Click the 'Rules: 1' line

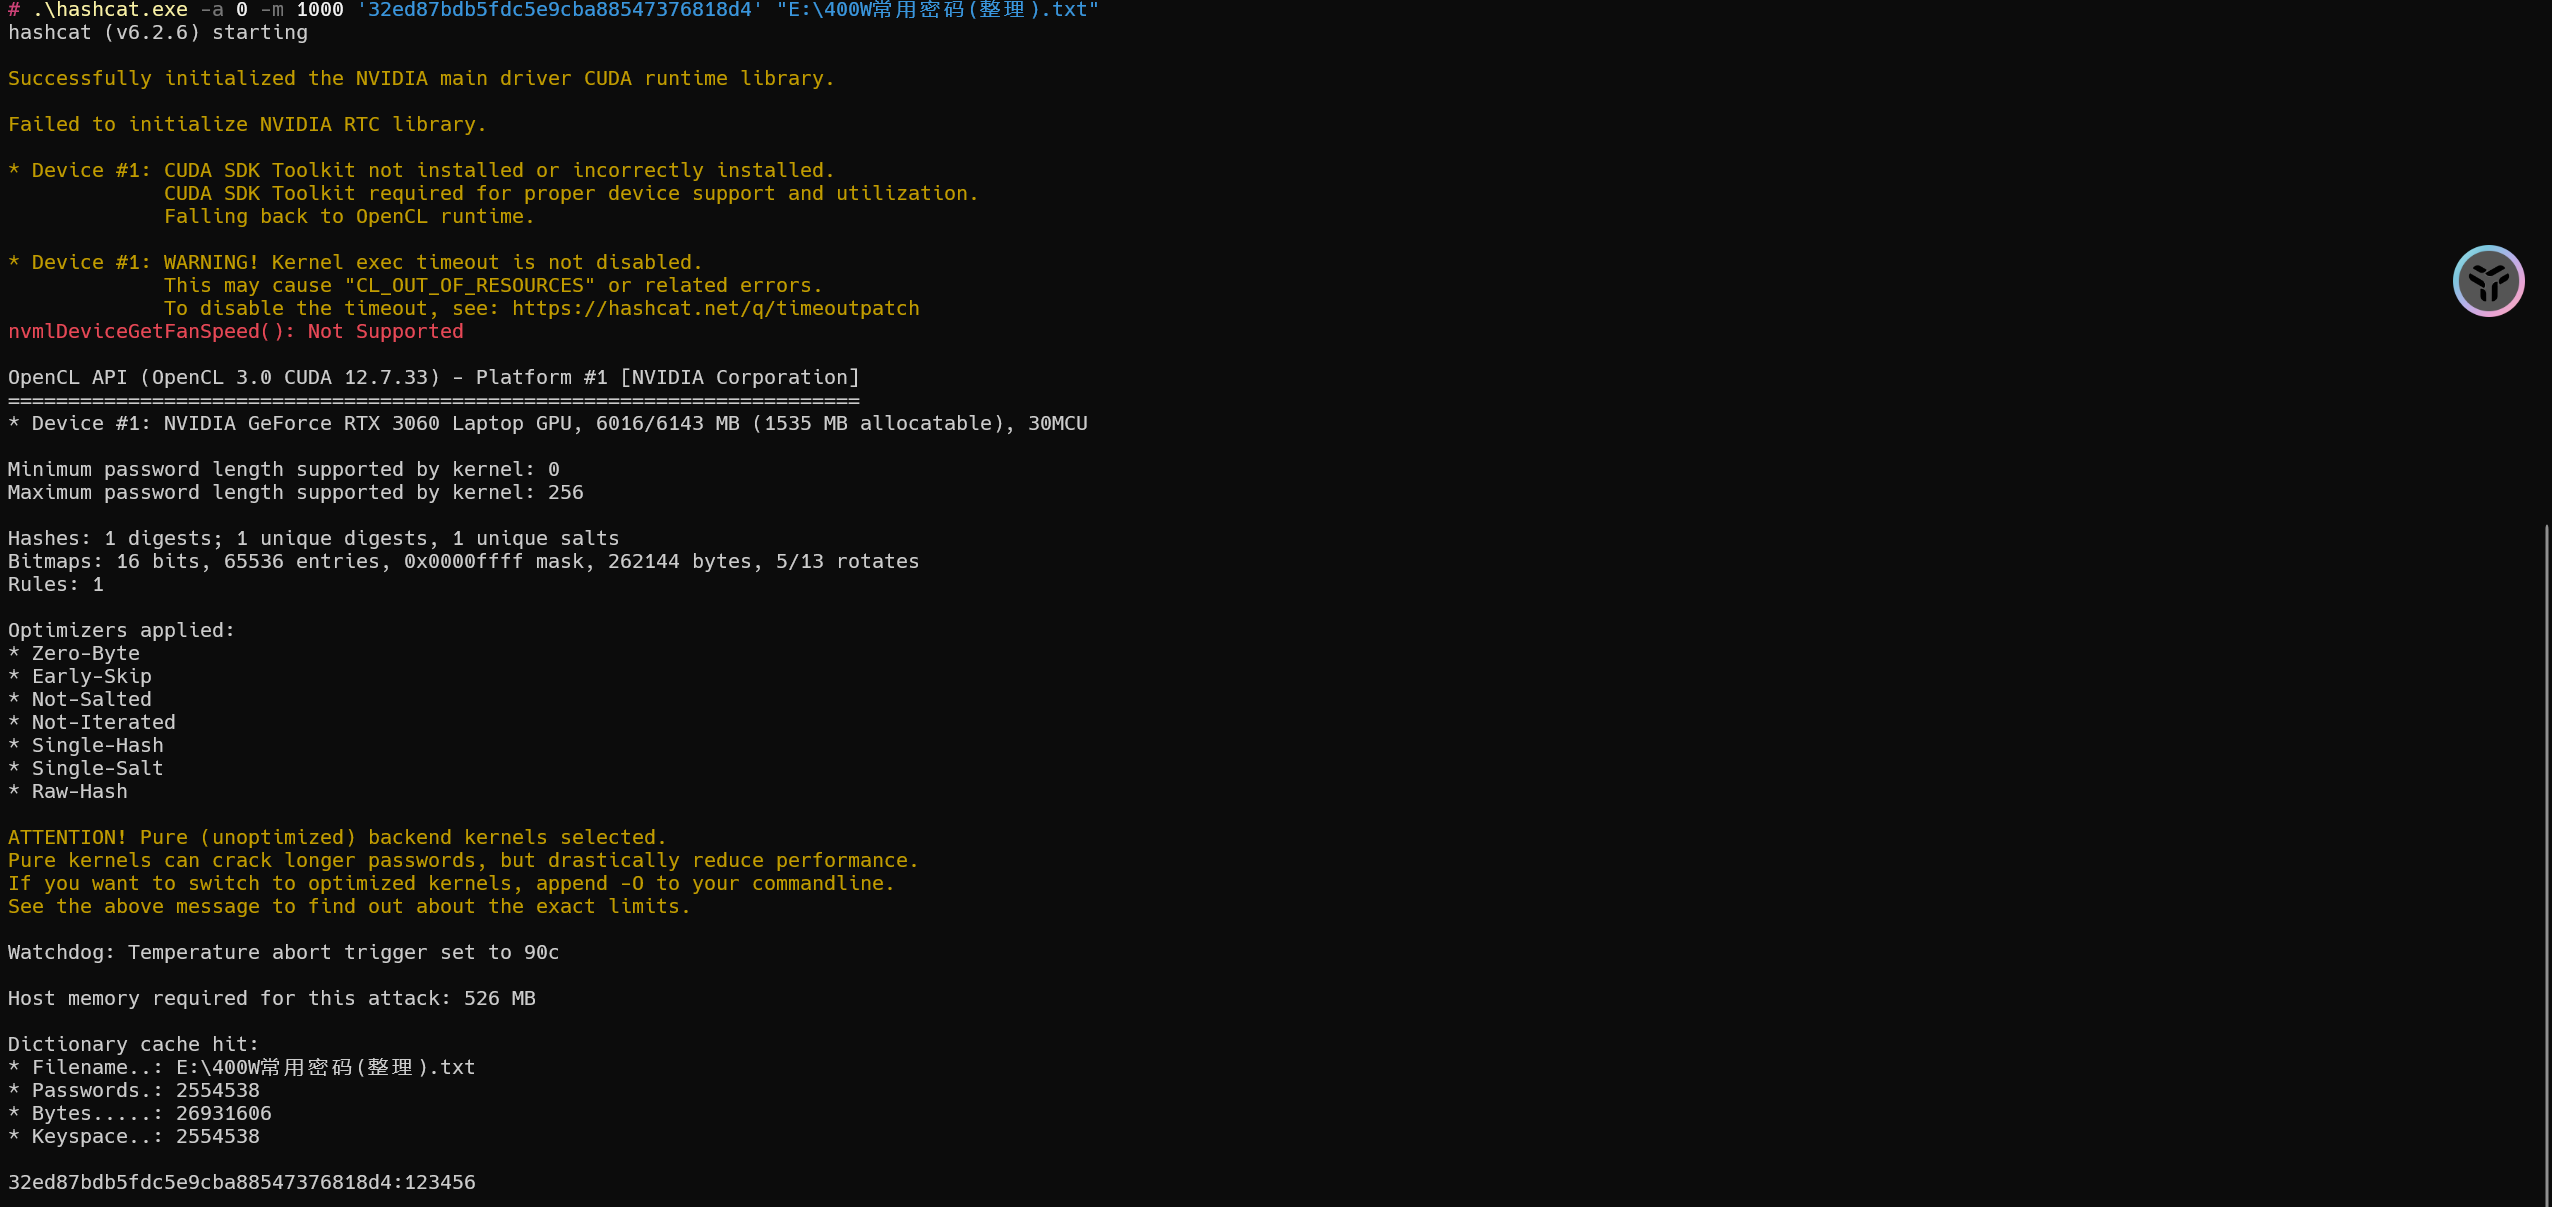coord(56,584)
